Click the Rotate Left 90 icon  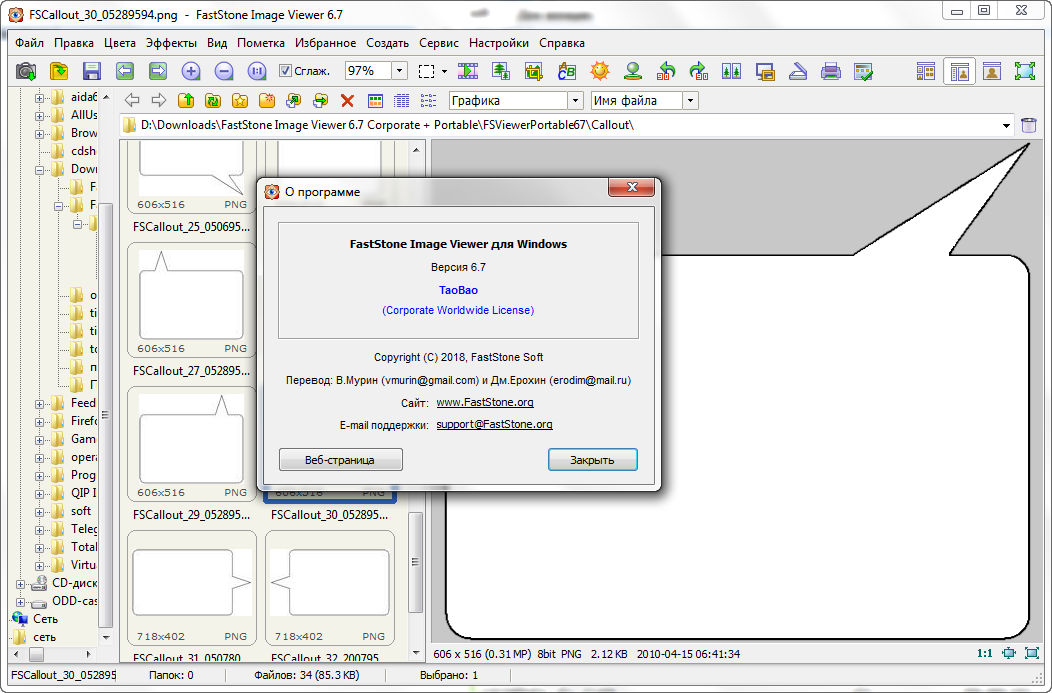pyautogui.click(x=666, y=71)
